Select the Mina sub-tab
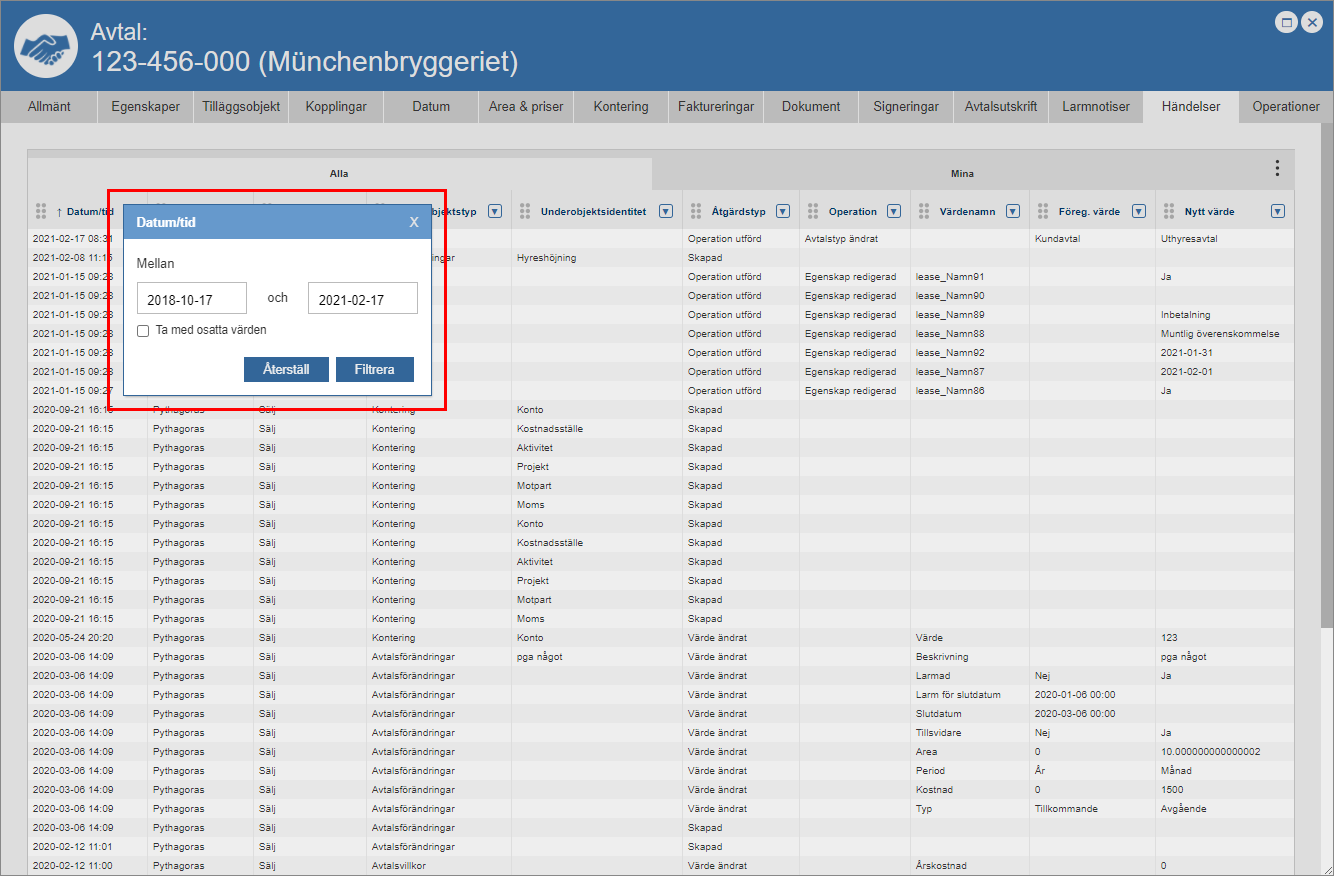 click(962, 173)
